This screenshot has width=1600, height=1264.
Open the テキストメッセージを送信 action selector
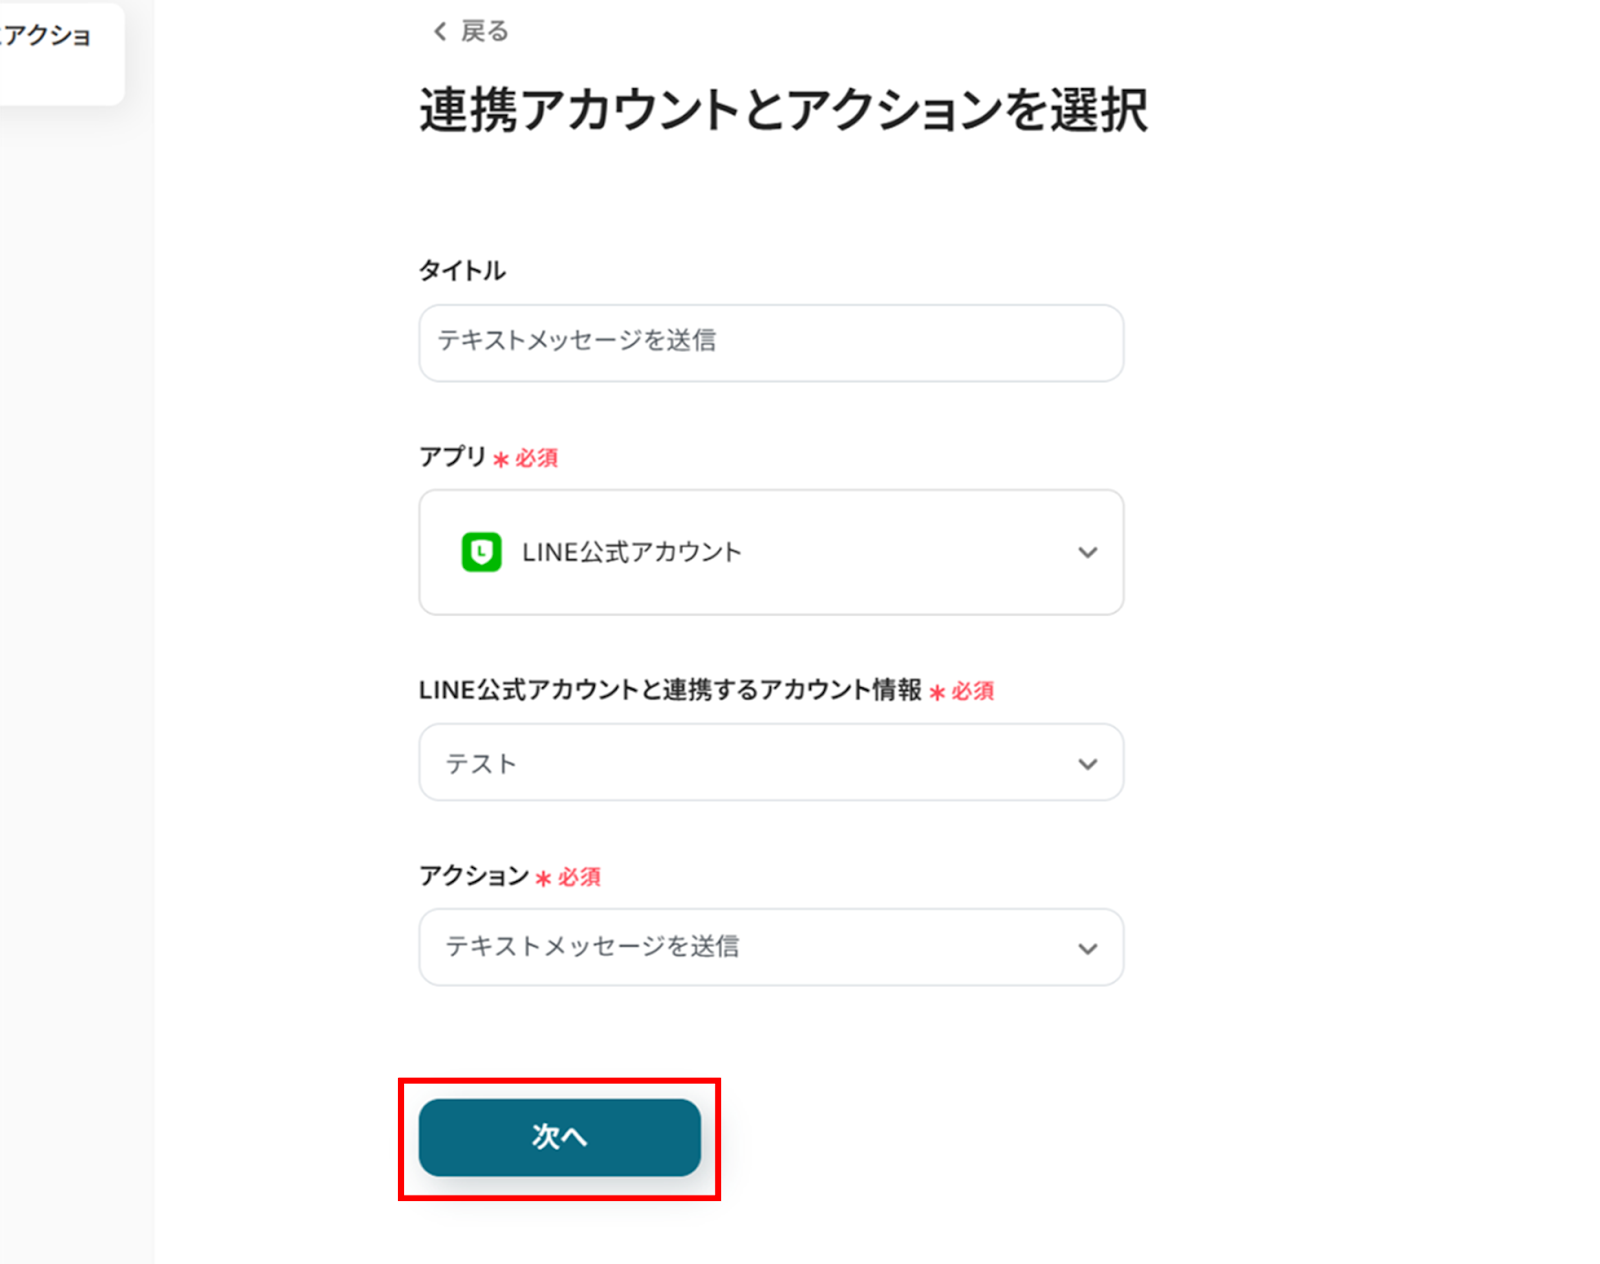[771, 947]
